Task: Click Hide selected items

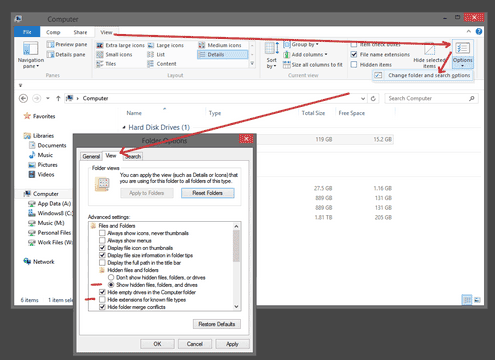Action: pos(429,55)
